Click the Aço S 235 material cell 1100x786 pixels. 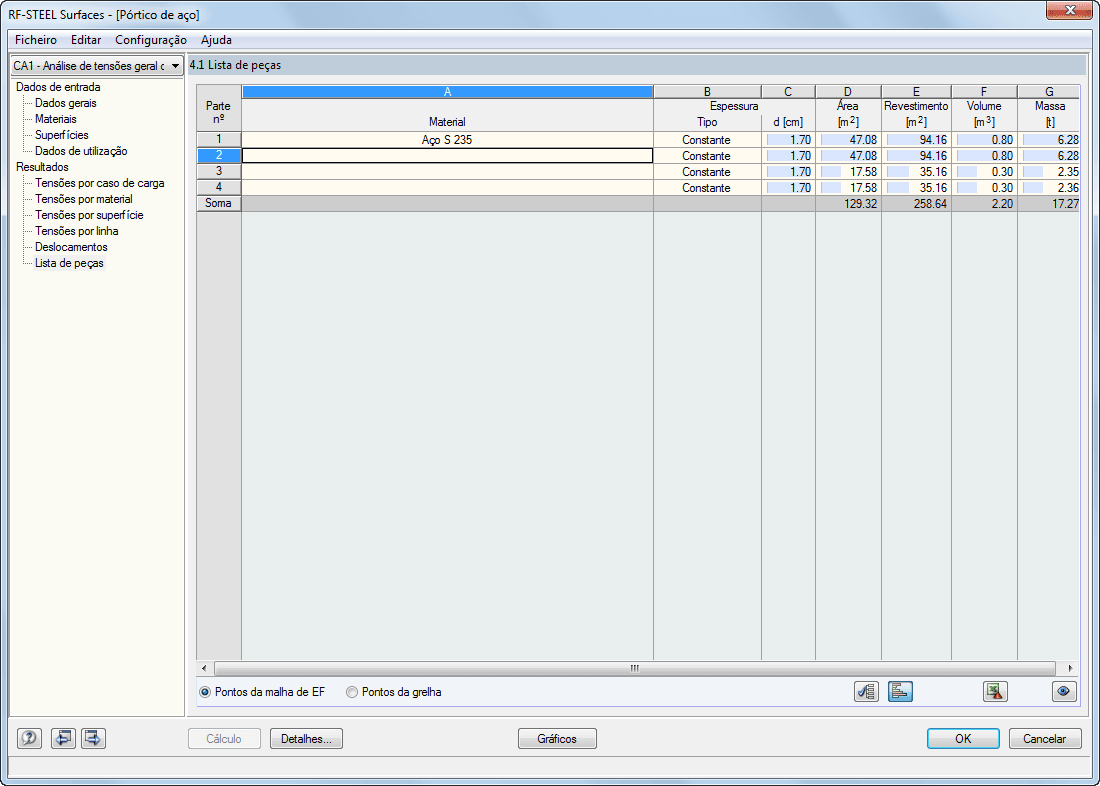pyautogui.click(x=448, y=140)
